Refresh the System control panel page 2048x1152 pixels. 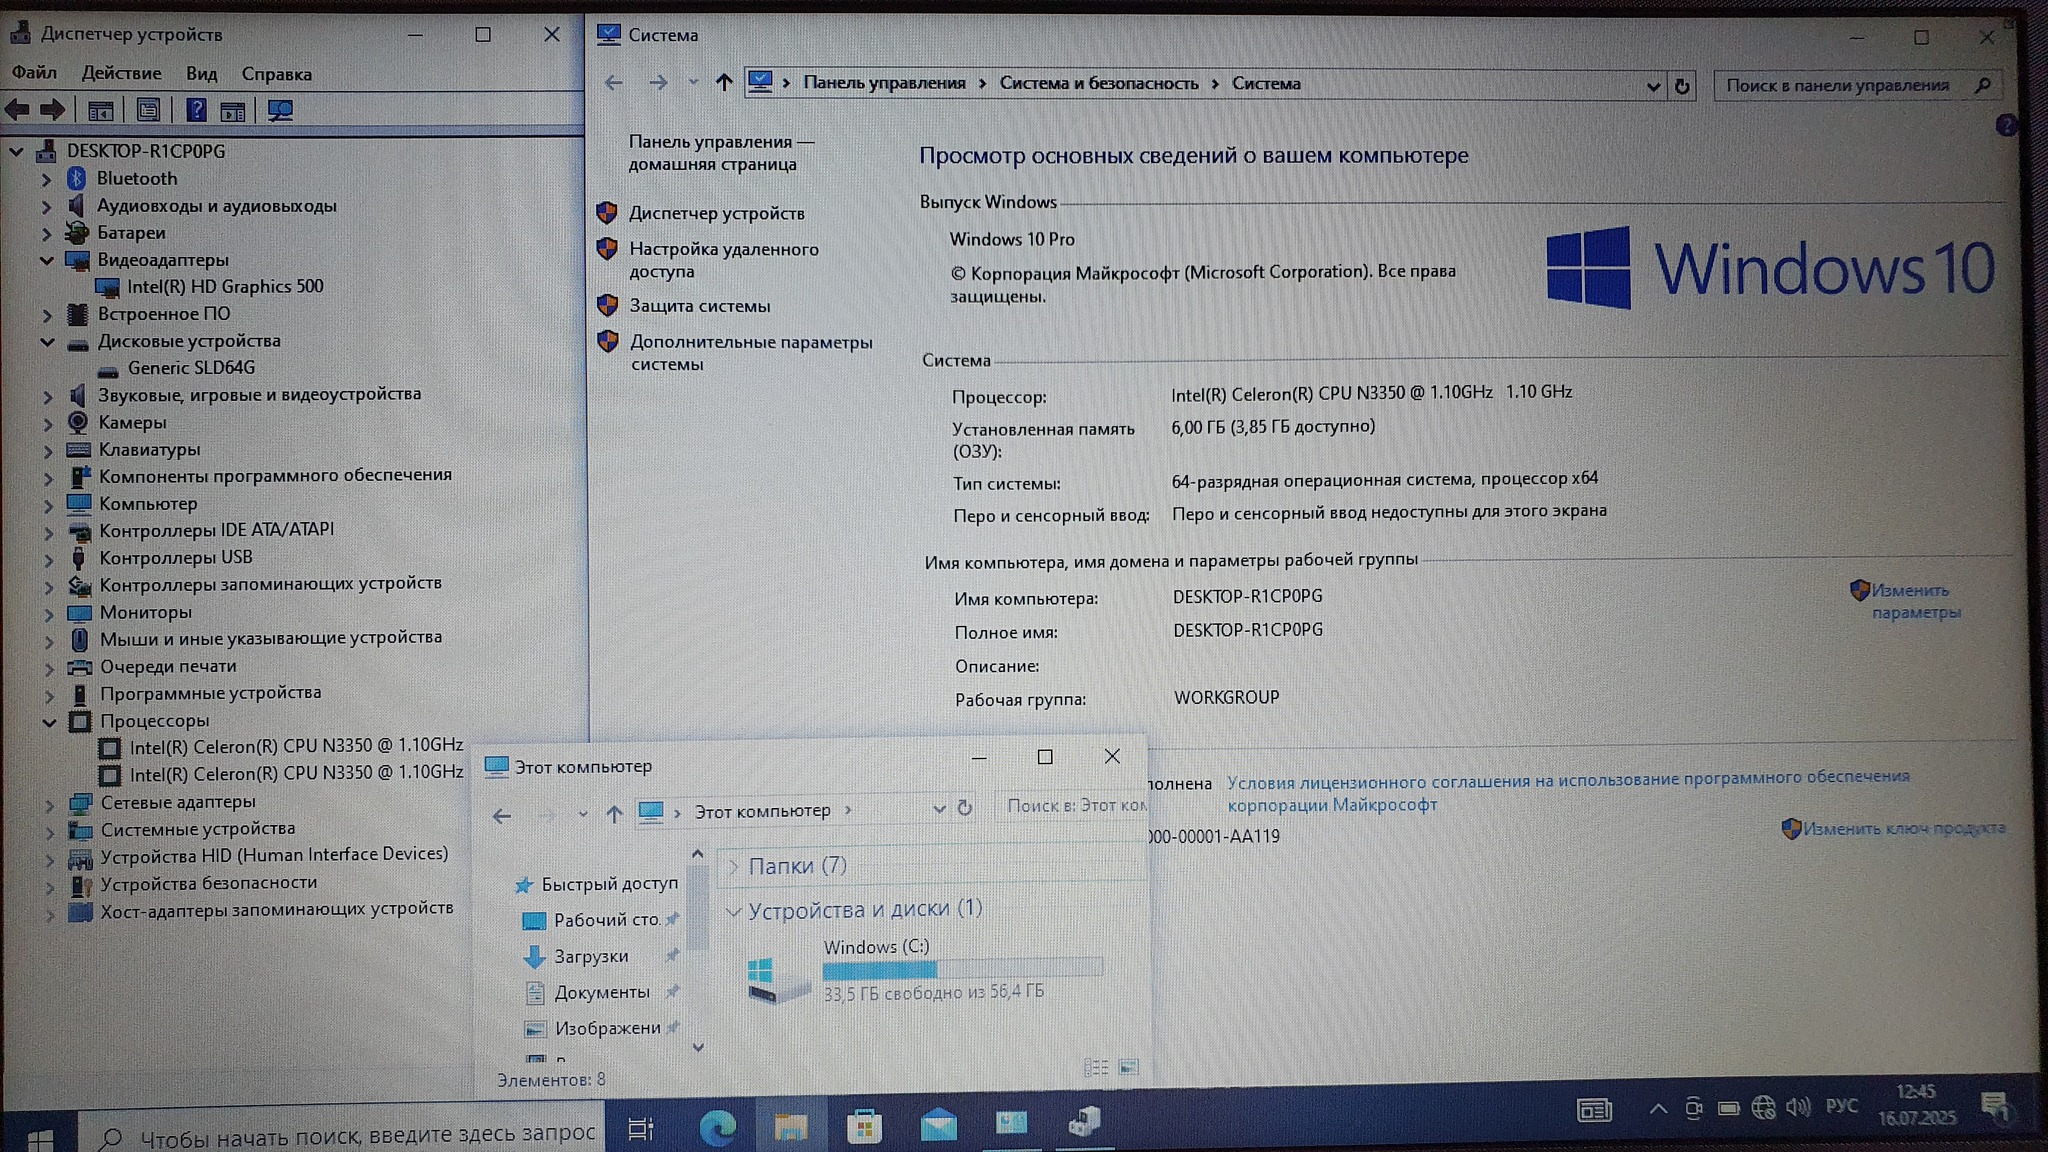click(1682, 86)
